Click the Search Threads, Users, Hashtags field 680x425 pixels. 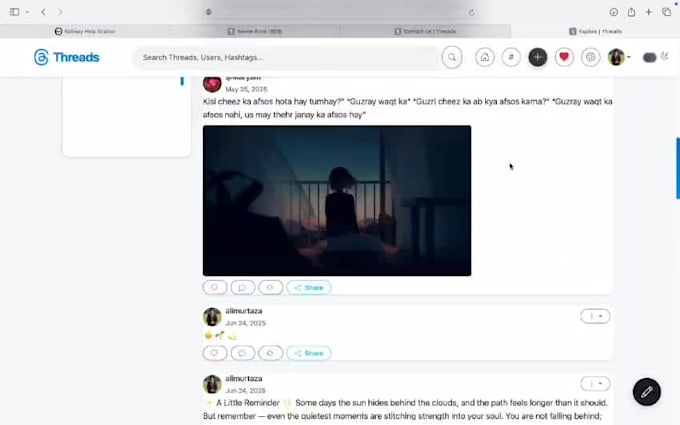point(286,57)
